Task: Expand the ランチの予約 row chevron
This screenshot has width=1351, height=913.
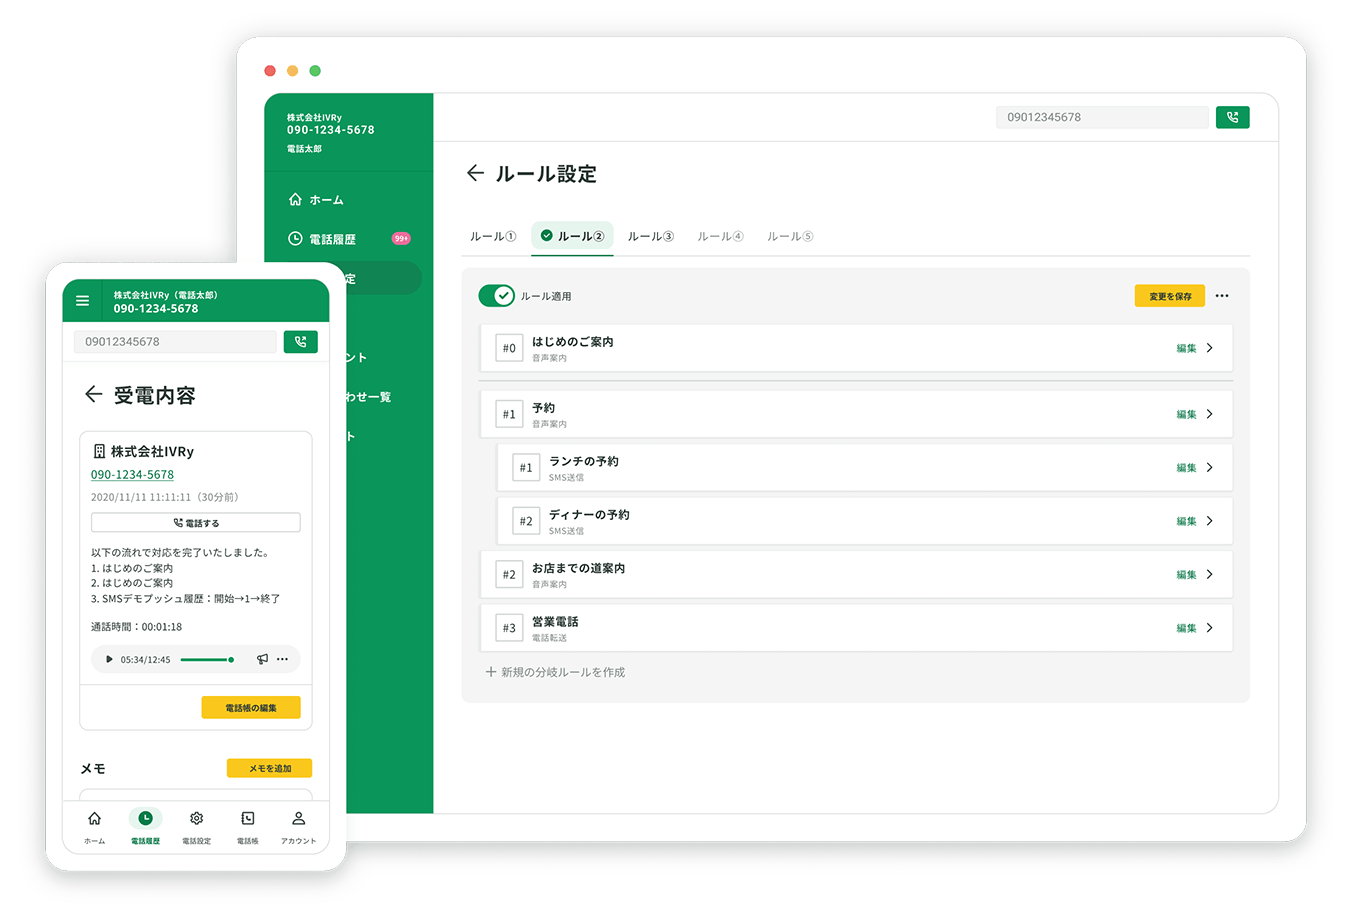Action: pyautogui.click(x=1210, y=468)
